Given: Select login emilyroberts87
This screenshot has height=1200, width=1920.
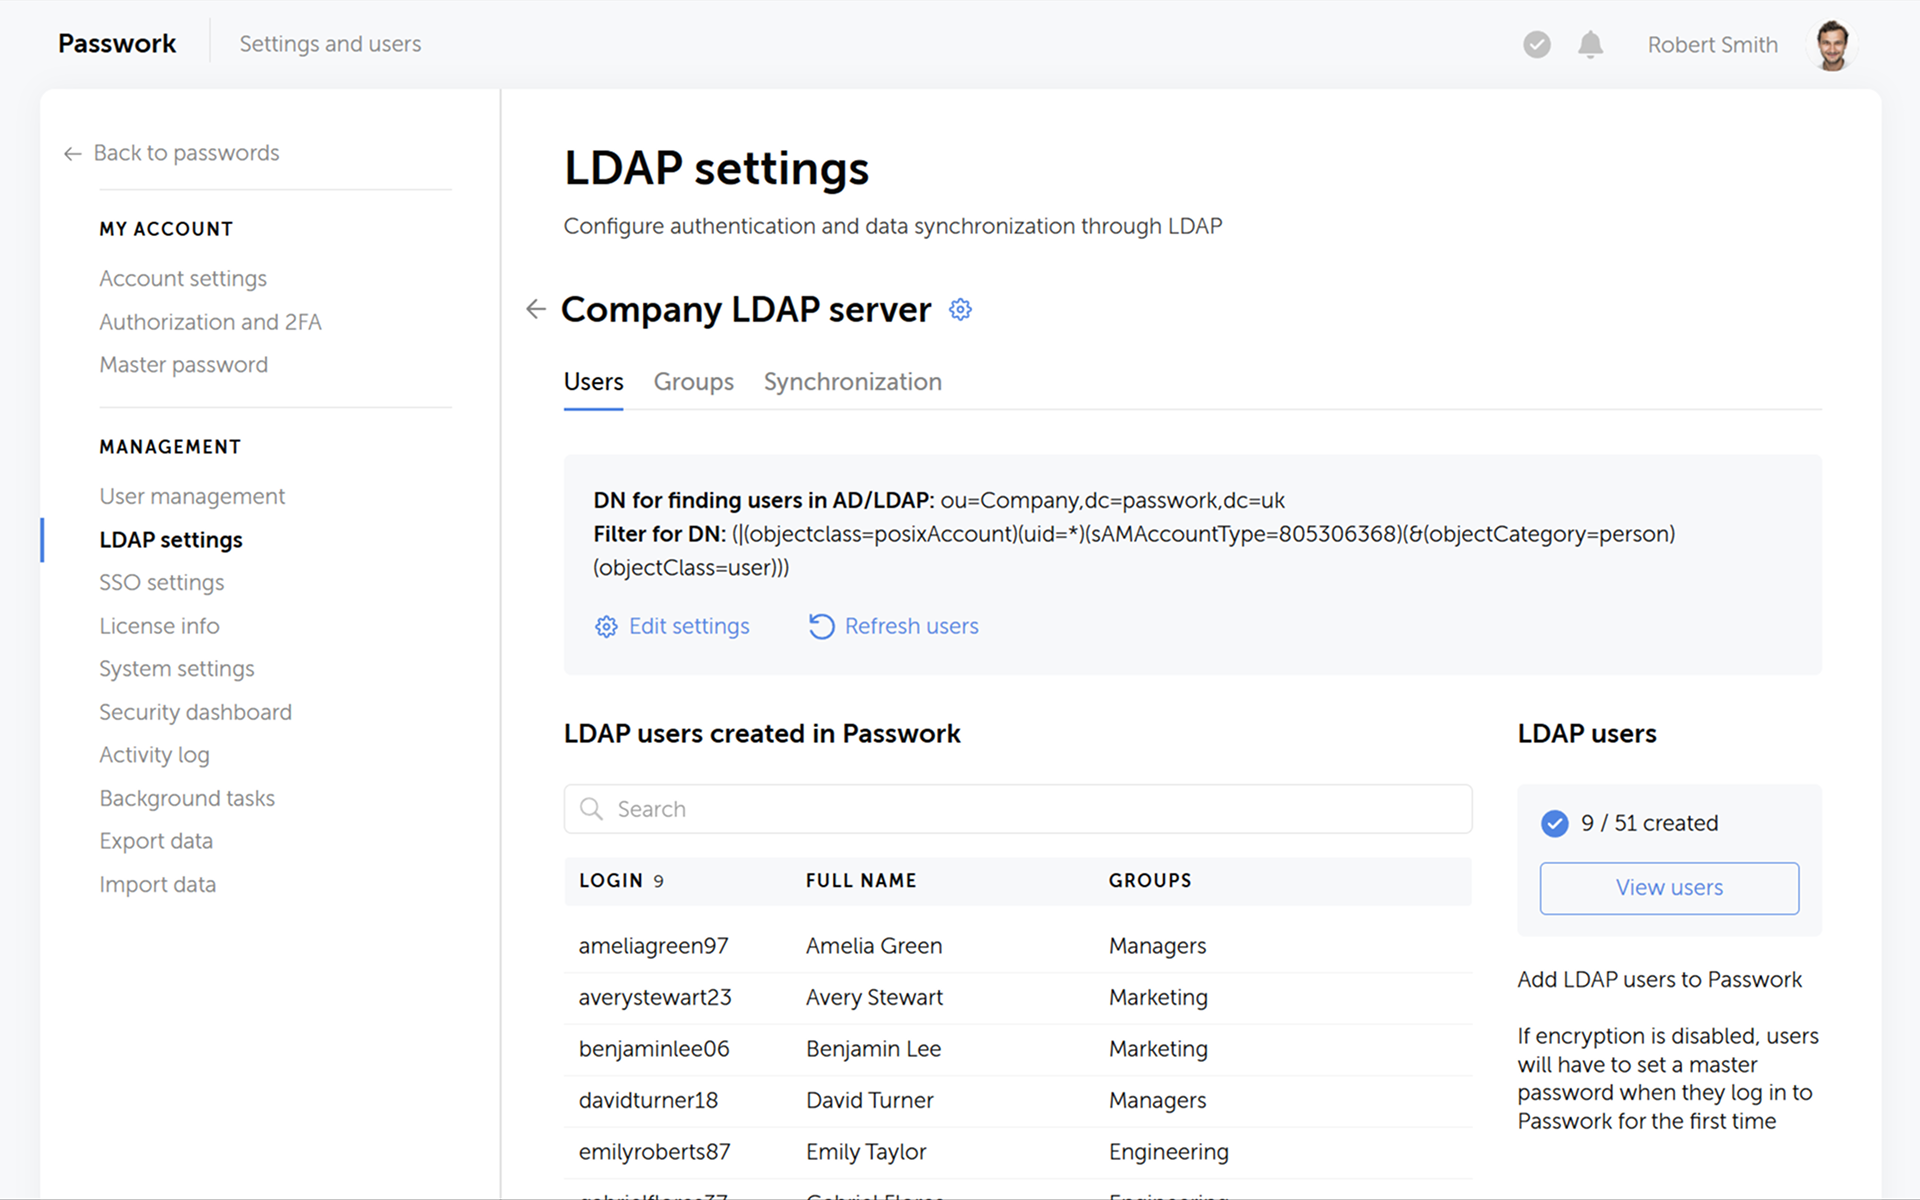Looking at the screenshot, I should tap(654, 1152).
